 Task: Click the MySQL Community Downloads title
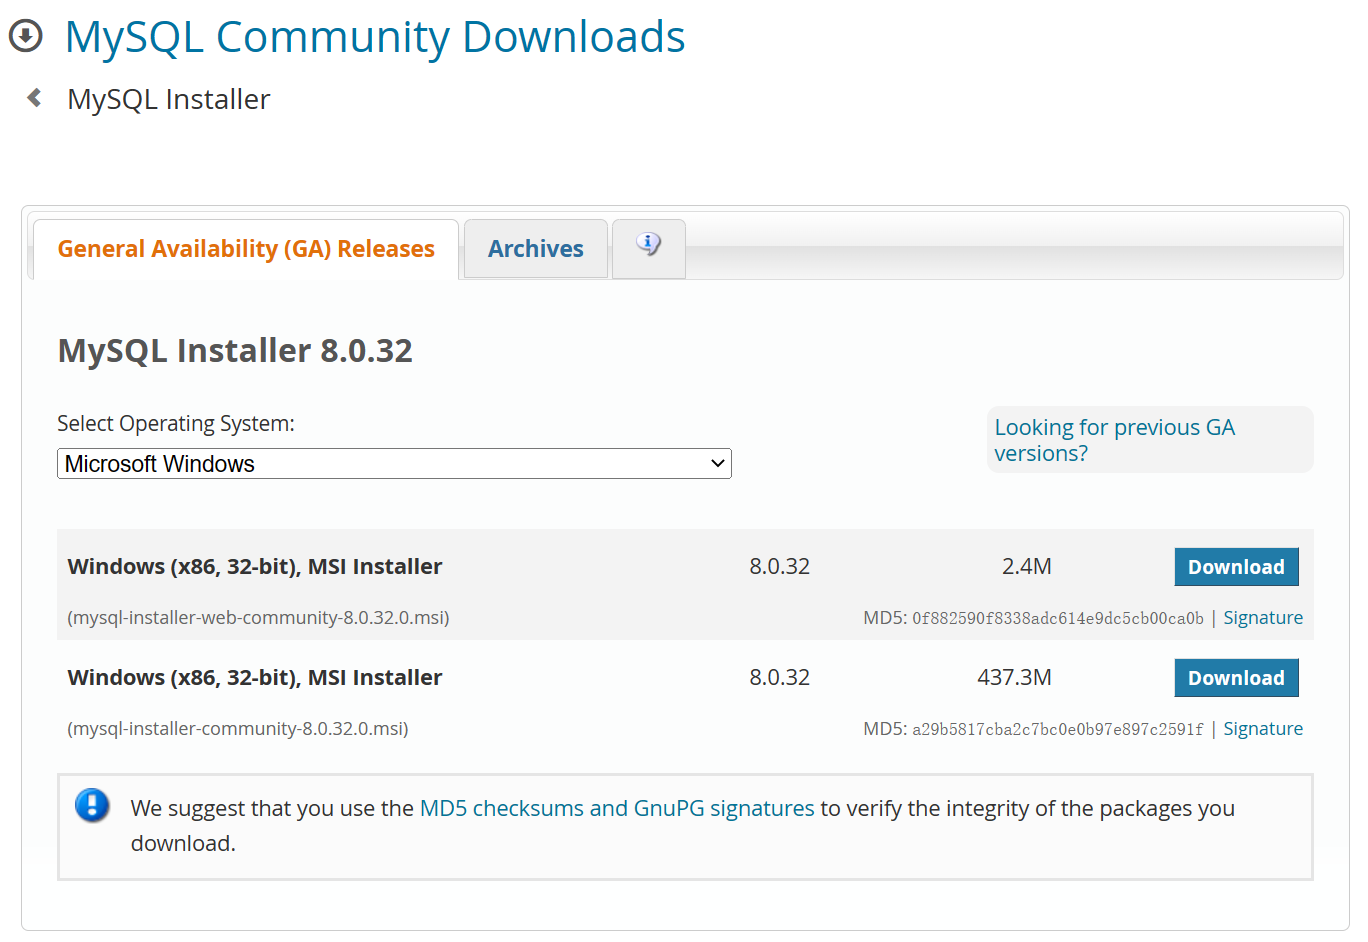(374, 37)
